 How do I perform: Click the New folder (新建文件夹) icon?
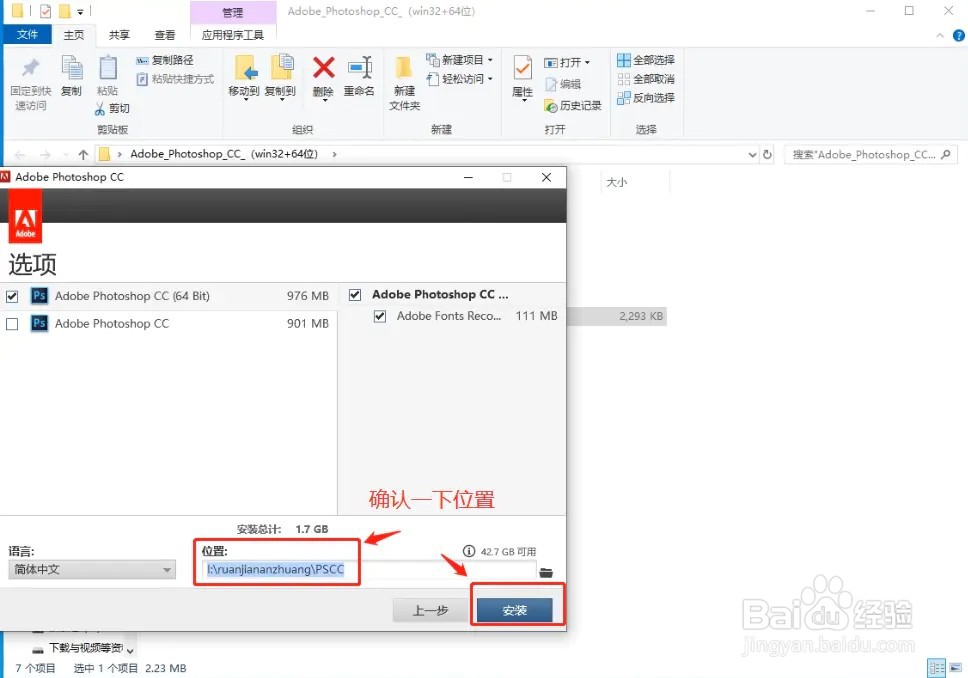(x=404, y=68)
